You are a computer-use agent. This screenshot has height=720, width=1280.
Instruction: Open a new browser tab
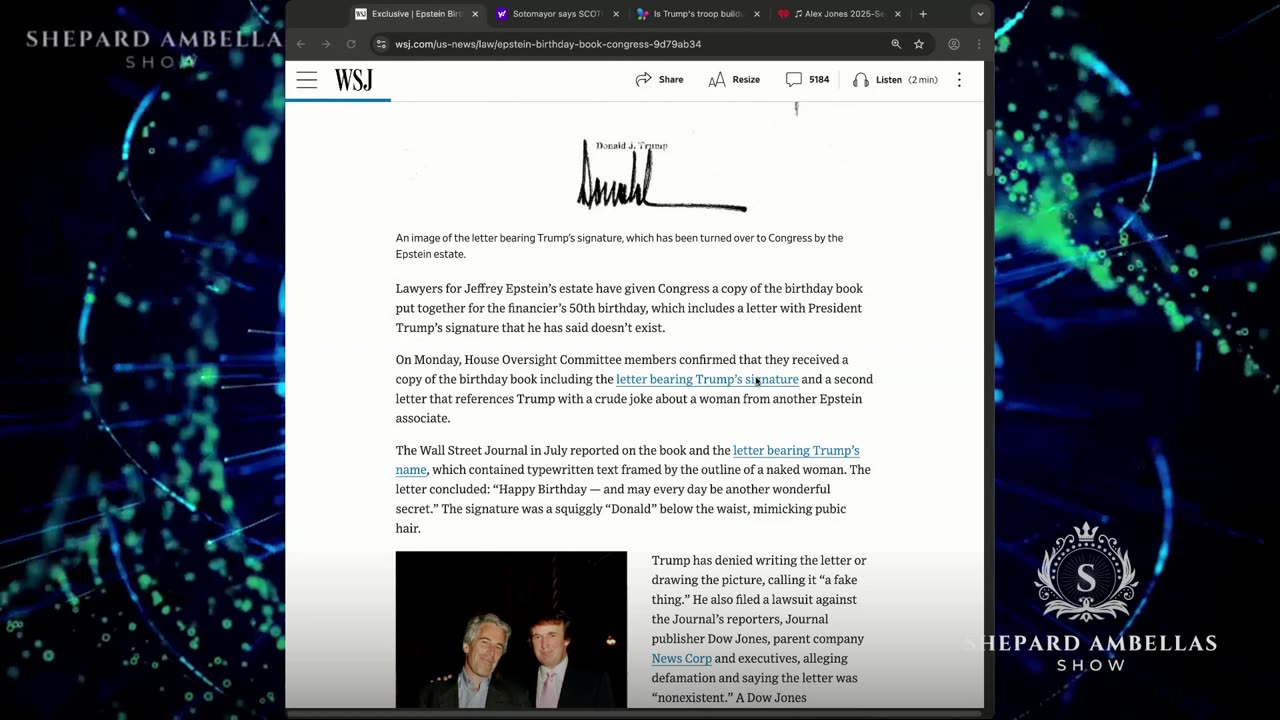923,14
